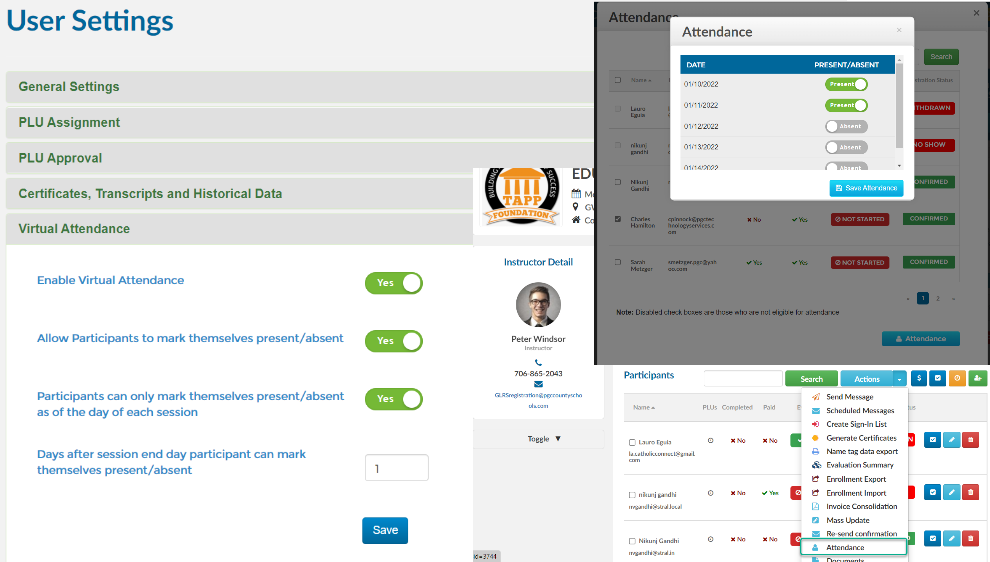Open the Actions dropdown caret
Image resolution: width=990 pixels, height=562 pixels.
(900, 379)
